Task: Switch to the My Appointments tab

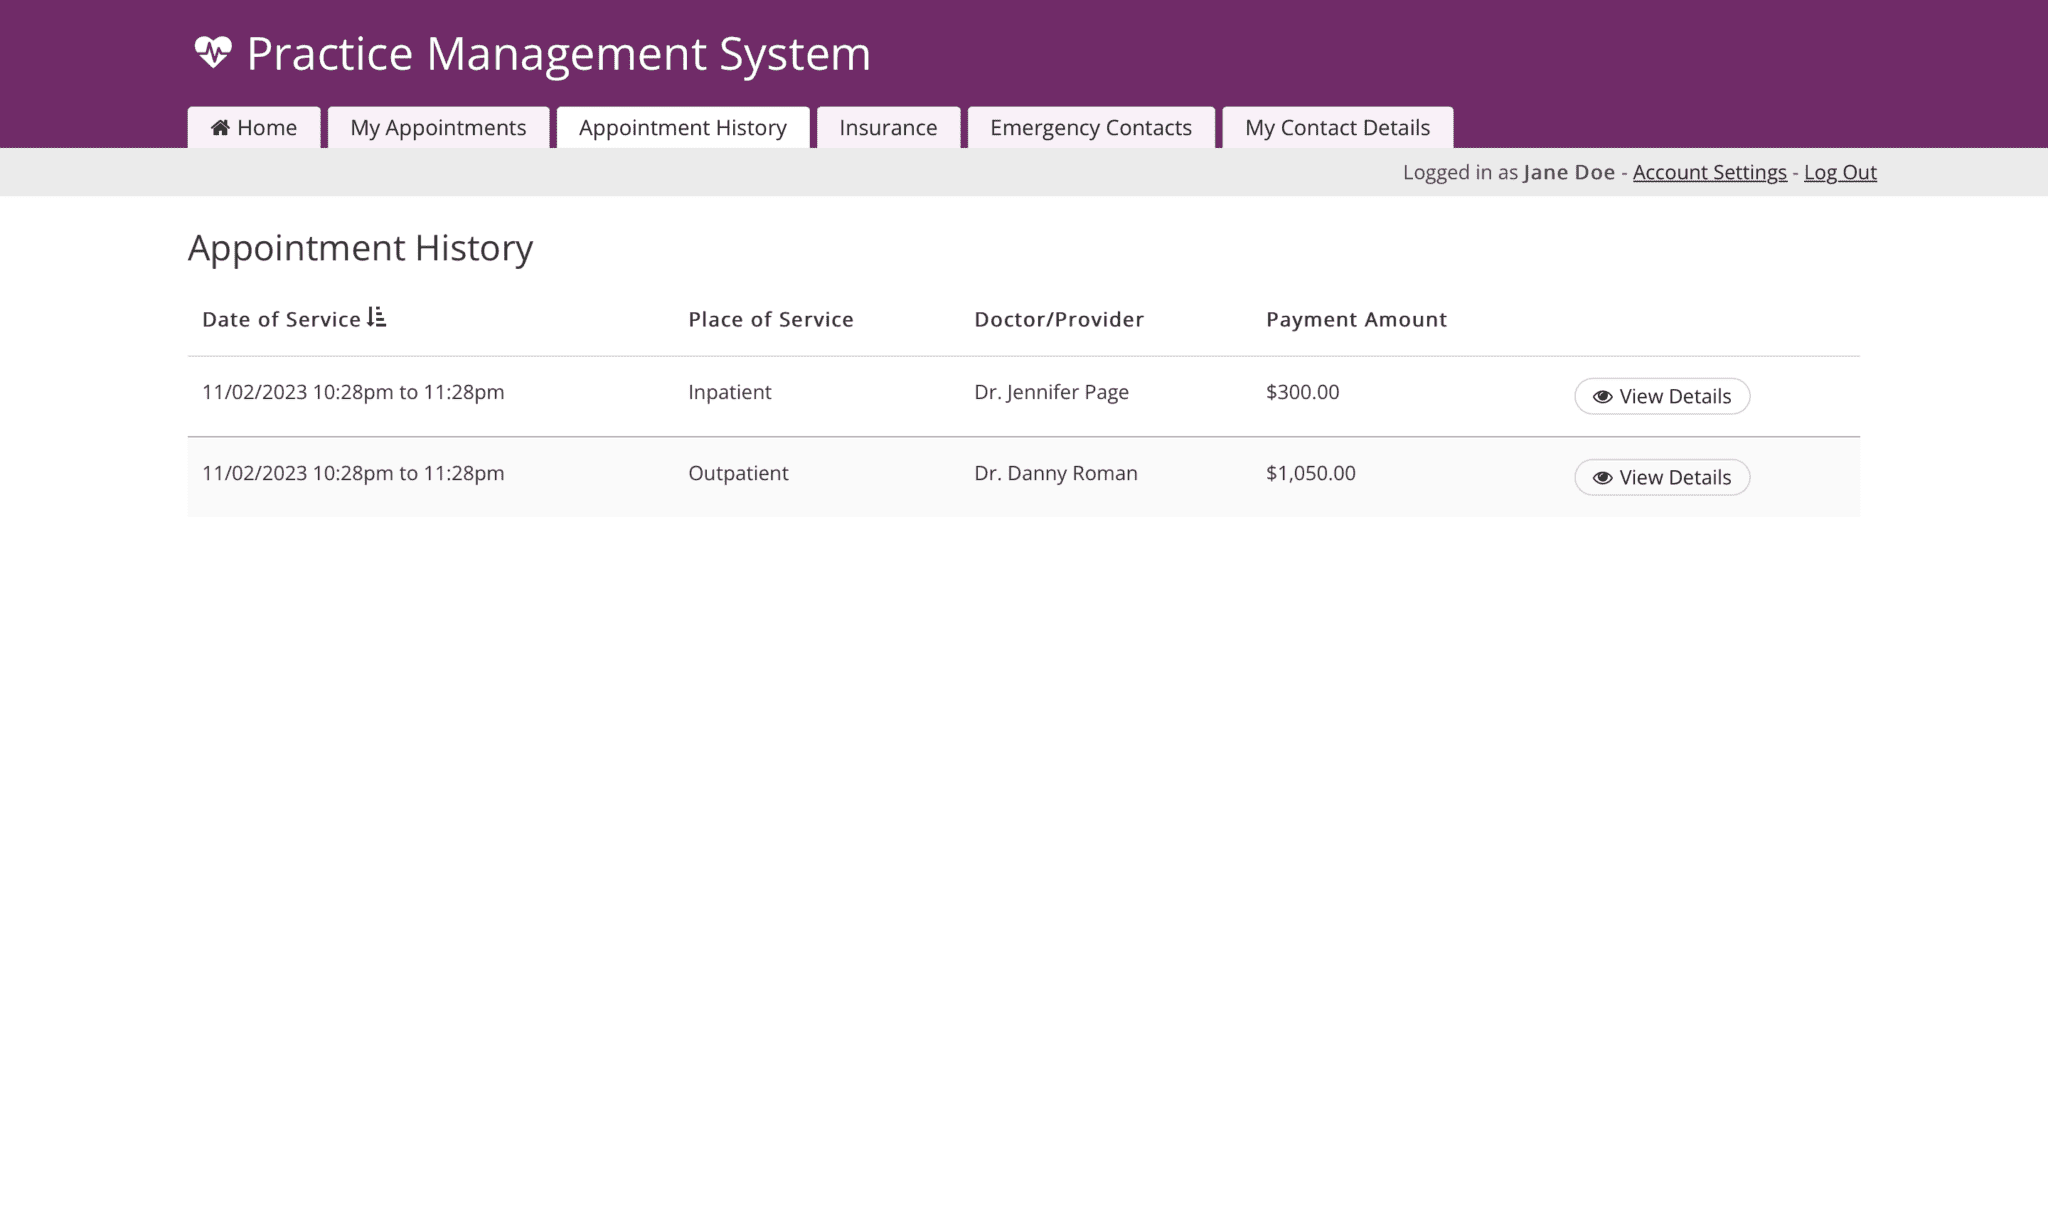Action: point(438,127)
